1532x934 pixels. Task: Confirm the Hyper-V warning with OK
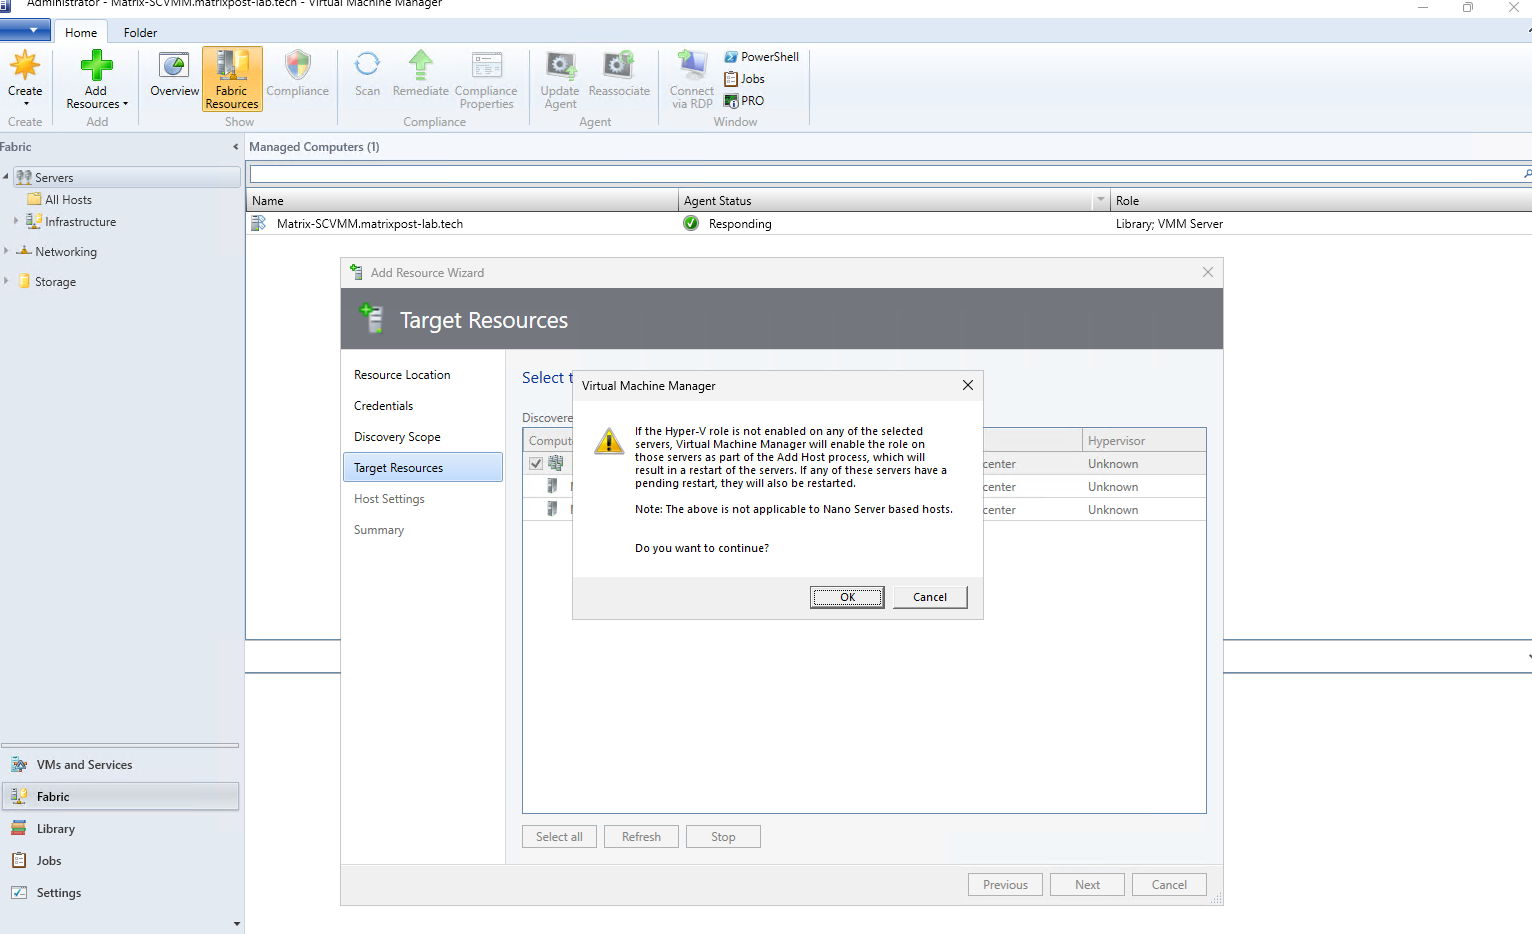[x=847, y=597]
